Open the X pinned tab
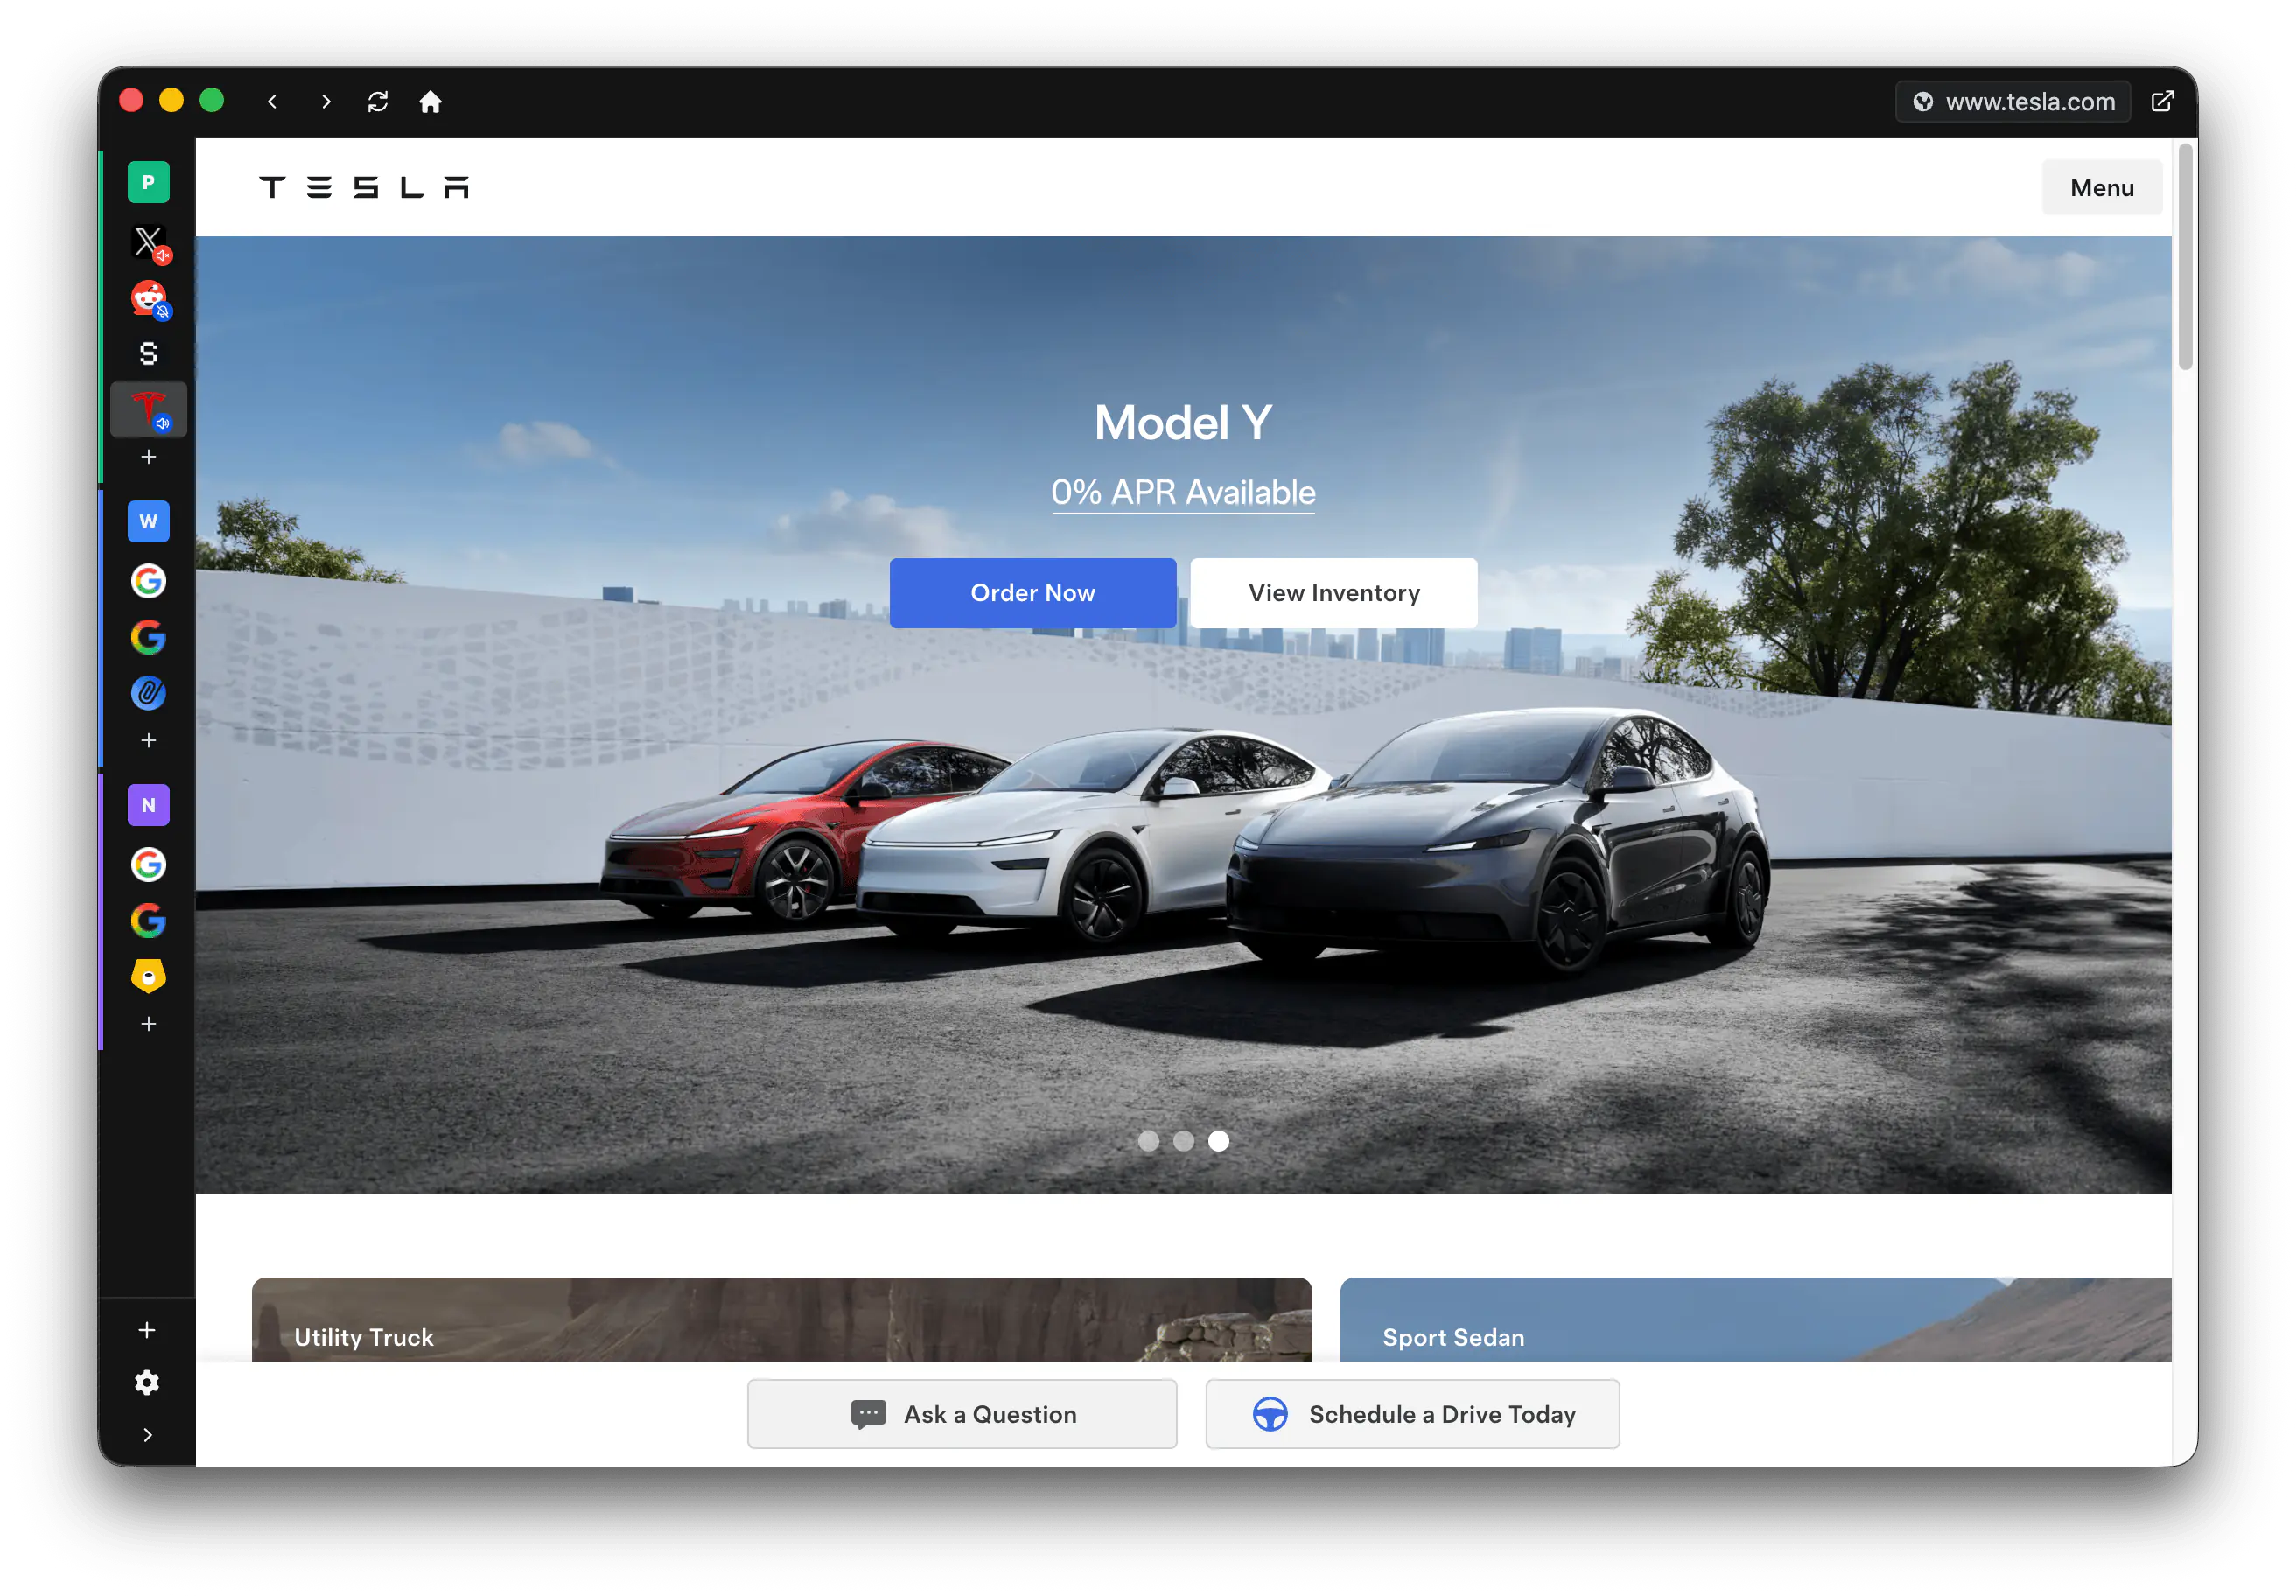 point(147,241)
